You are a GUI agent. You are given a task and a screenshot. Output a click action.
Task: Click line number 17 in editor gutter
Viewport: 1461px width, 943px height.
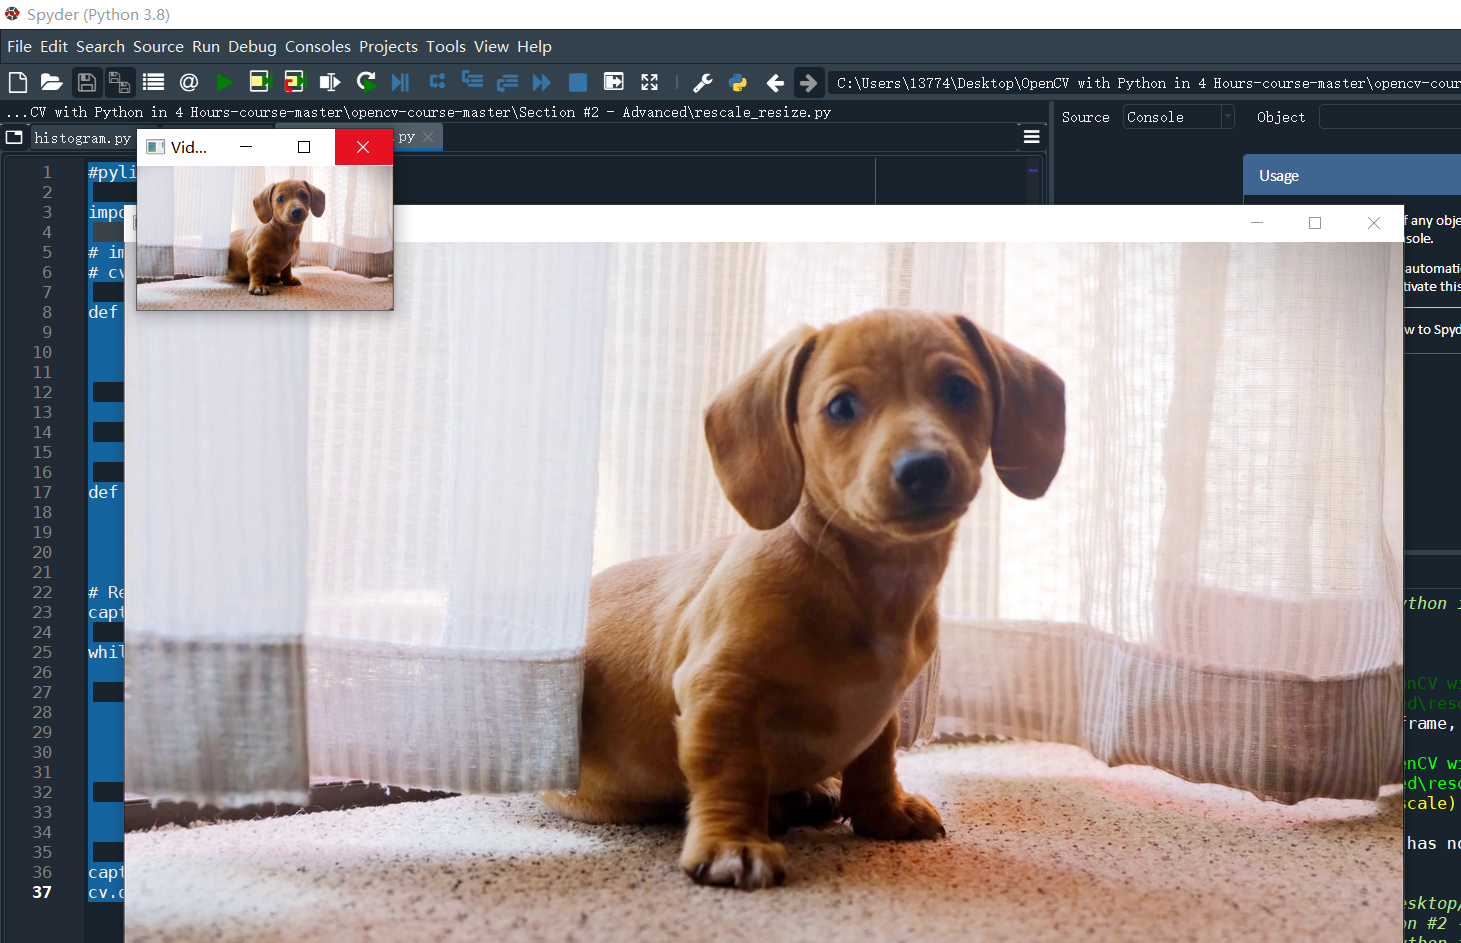click(42, 492)
